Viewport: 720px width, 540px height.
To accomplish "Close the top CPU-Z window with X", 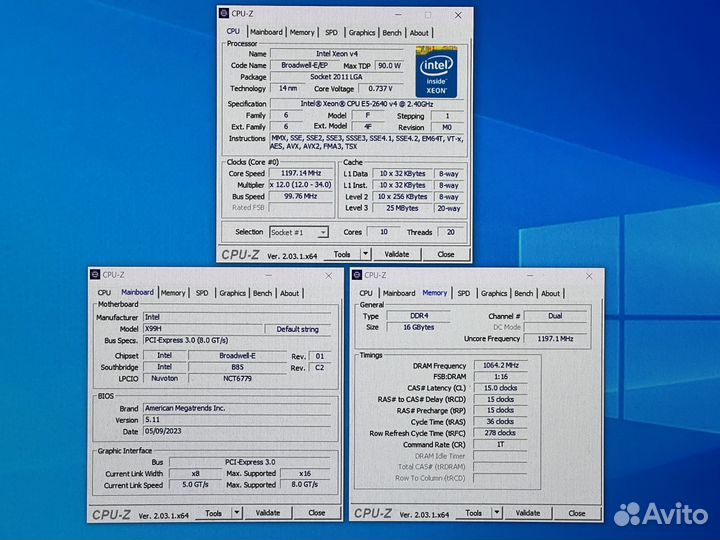I will (458, 15).
